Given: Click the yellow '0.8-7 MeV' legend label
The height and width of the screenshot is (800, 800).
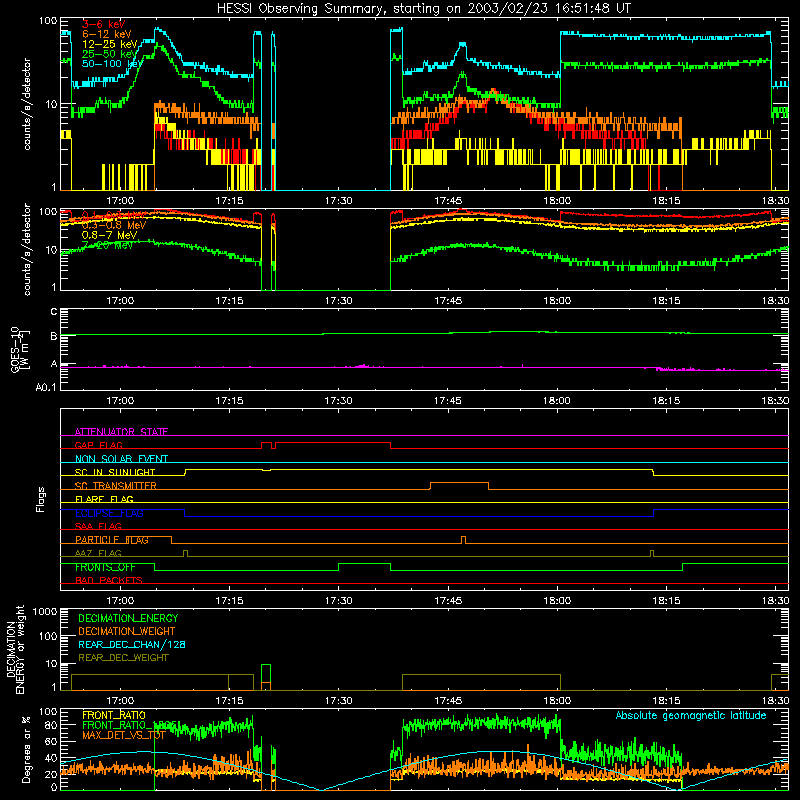Looking at the screenshot, I should pos(109,235).
